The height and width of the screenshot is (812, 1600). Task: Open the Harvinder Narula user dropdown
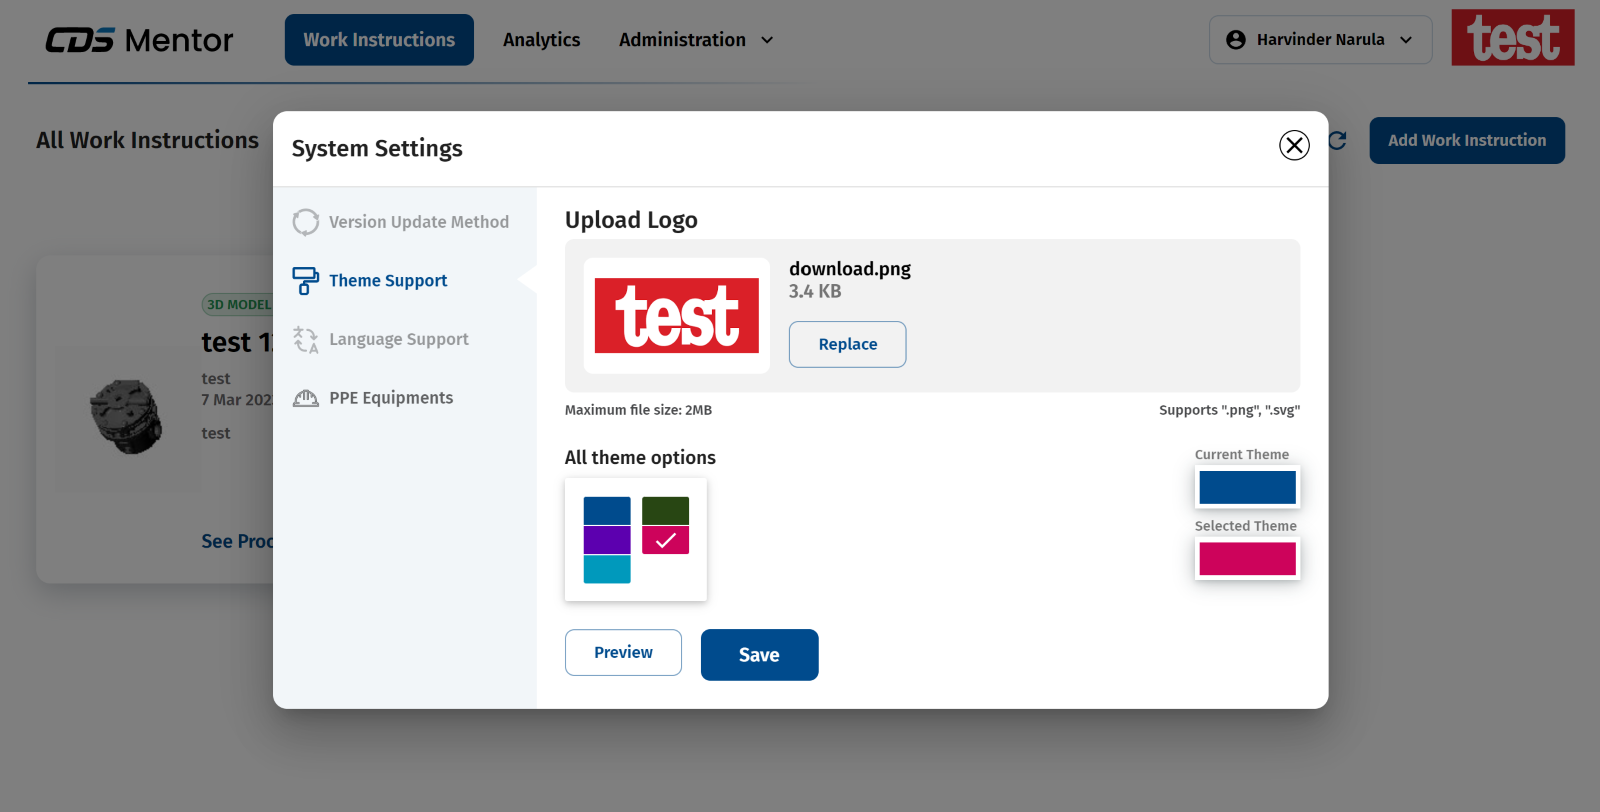point(1320,40)
